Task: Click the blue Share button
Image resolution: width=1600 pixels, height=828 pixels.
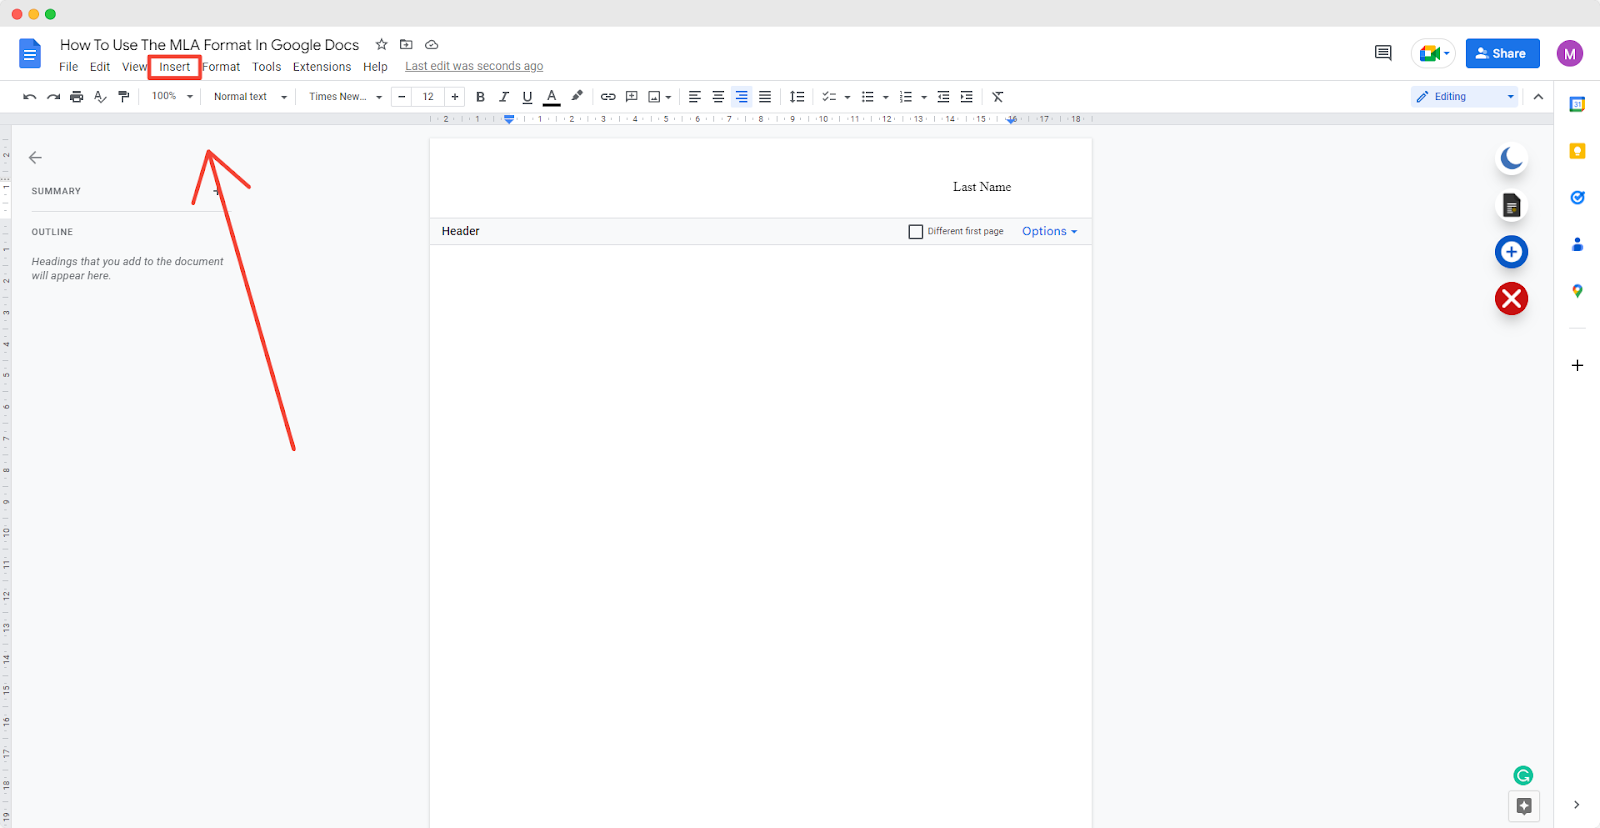Action: [1503, 53]
